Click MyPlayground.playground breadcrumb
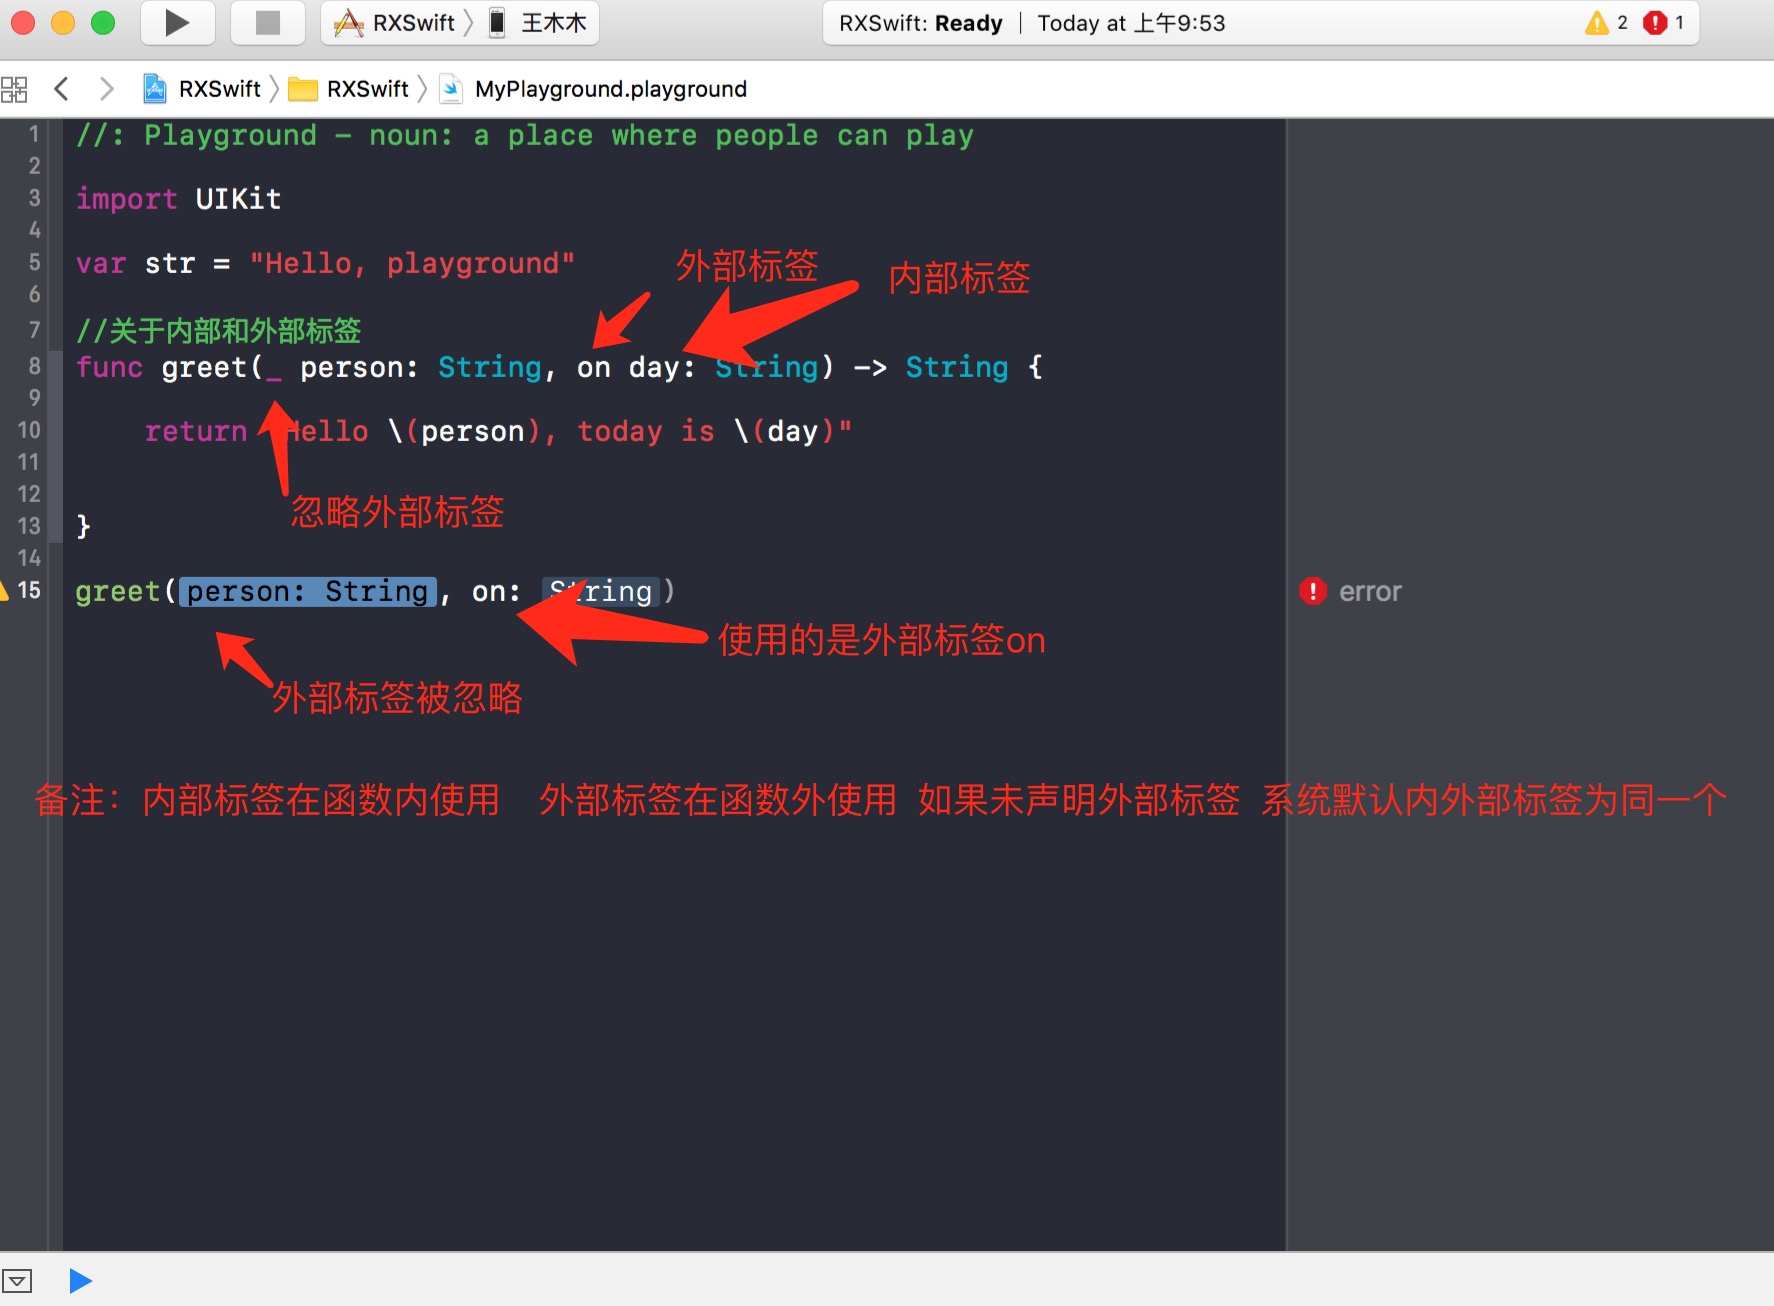This screenshot has width=1774, height=1306. [611, 89]
